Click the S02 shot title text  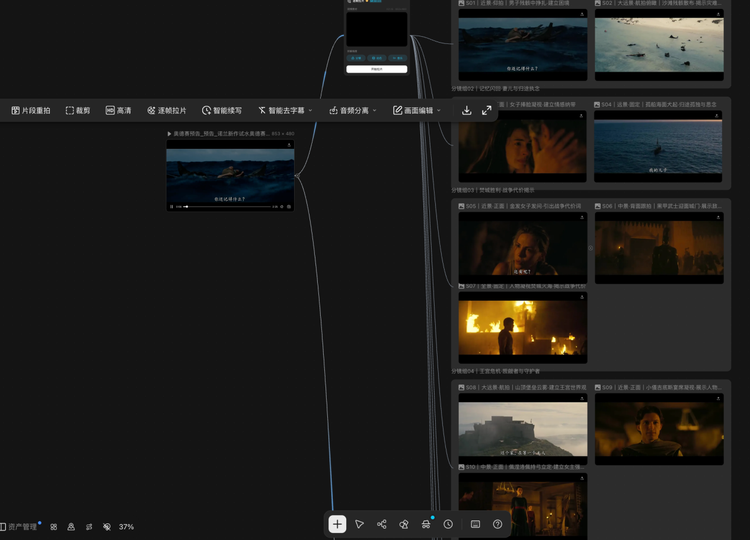point(662,3)
